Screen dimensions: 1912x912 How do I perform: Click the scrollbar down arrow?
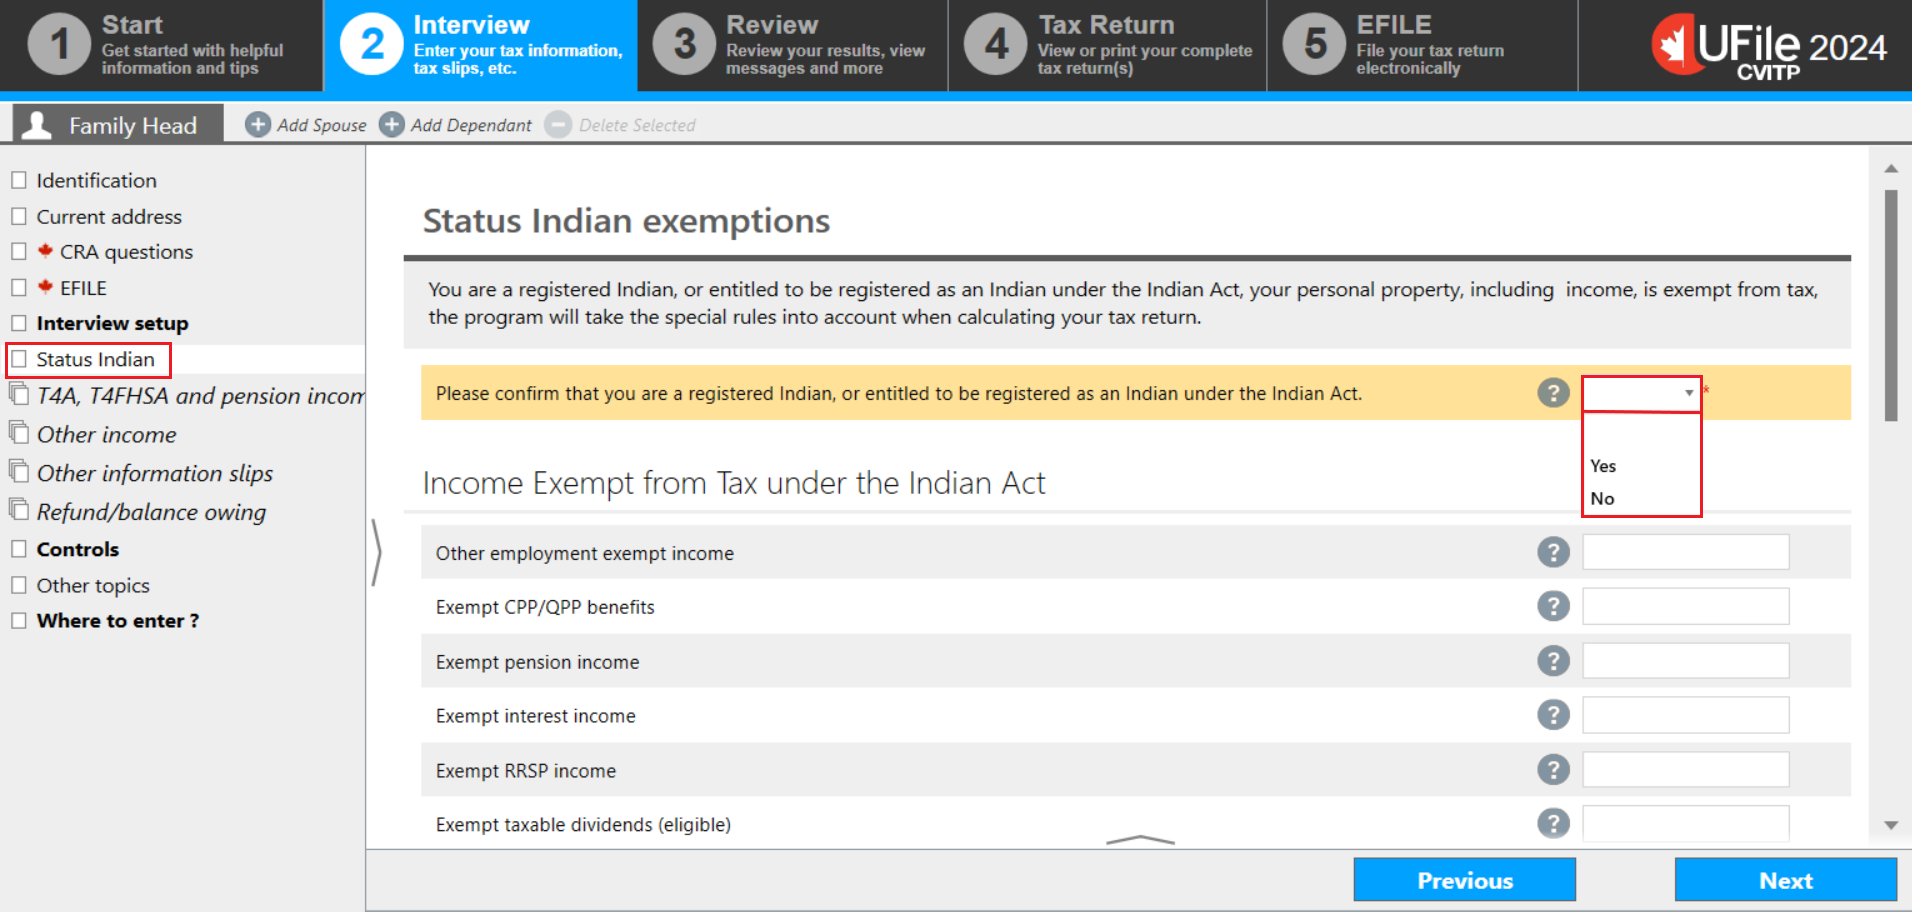click(1890, 826)
